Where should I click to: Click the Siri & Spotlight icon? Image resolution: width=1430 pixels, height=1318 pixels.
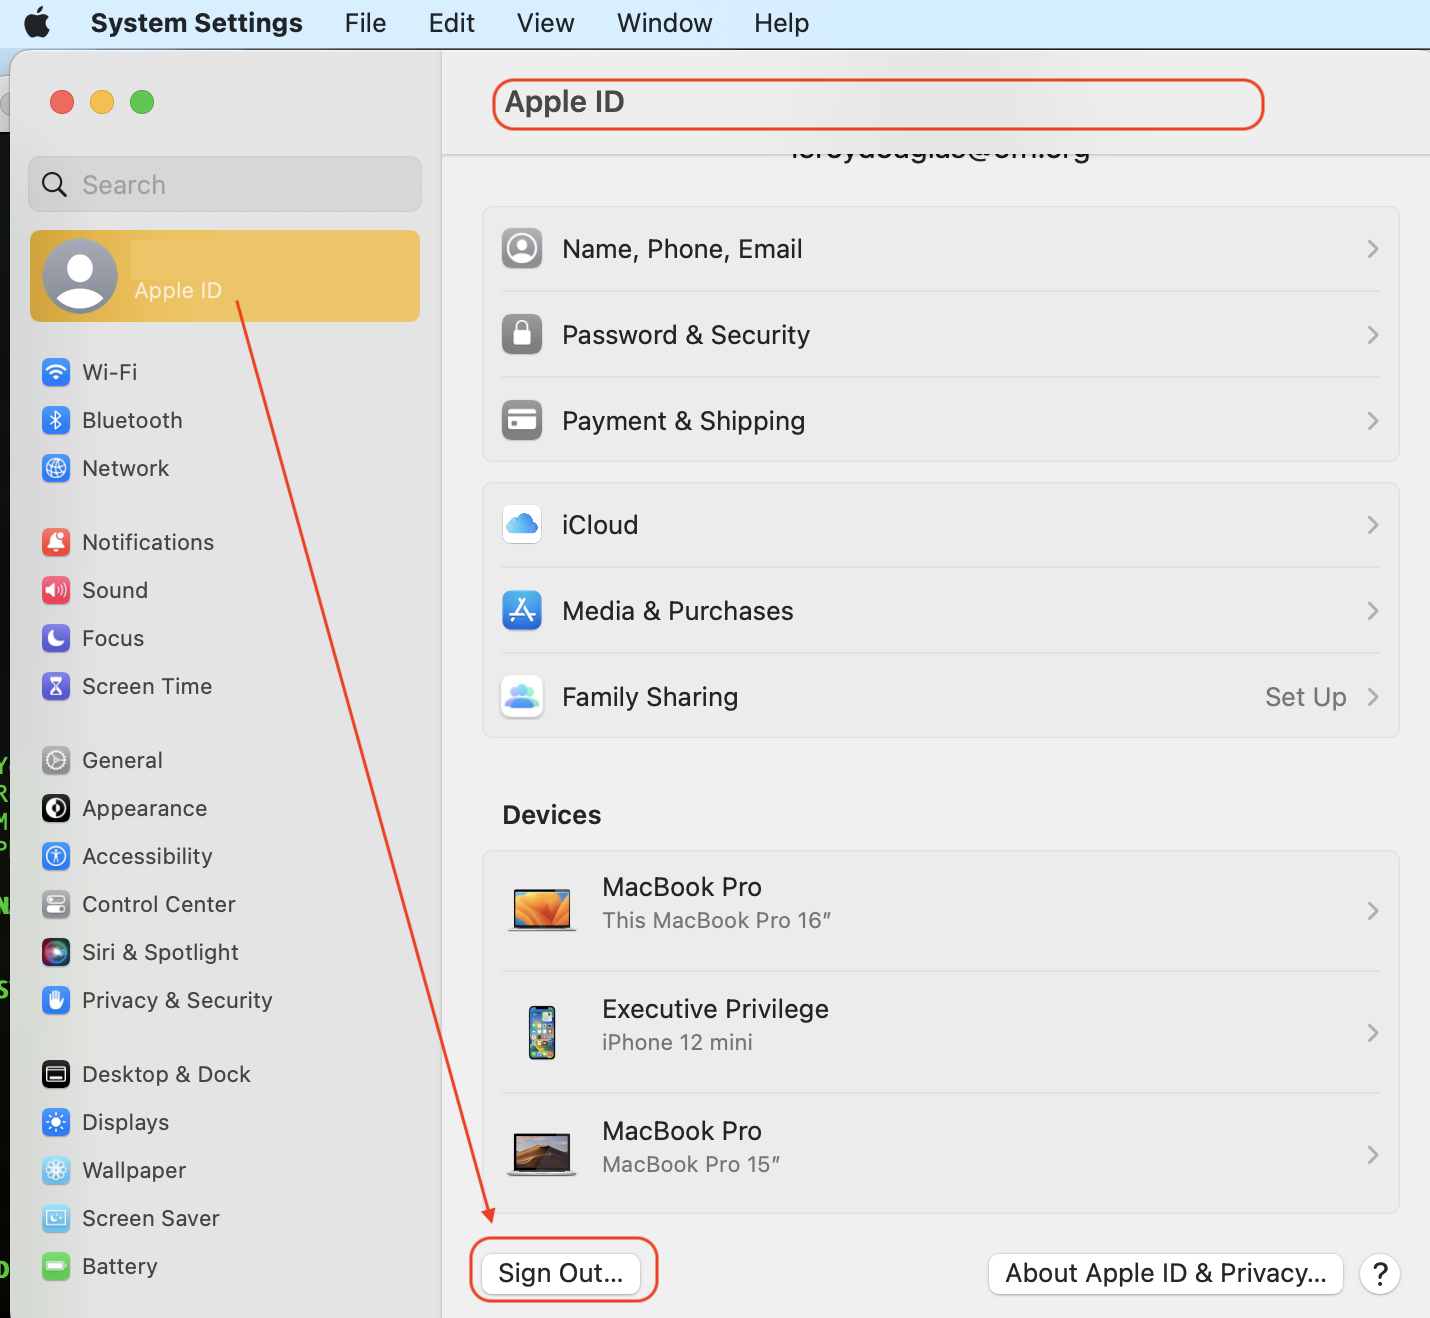(56, 952)
